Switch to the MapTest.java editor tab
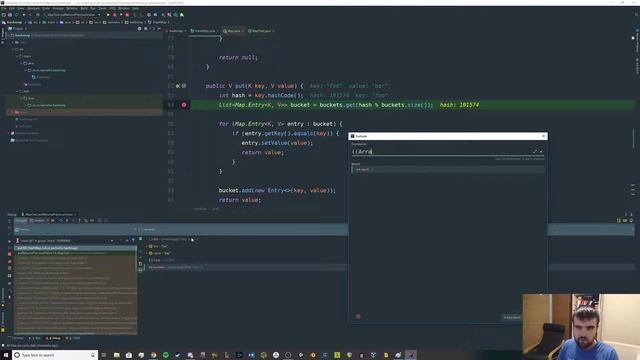 [261, 31]
